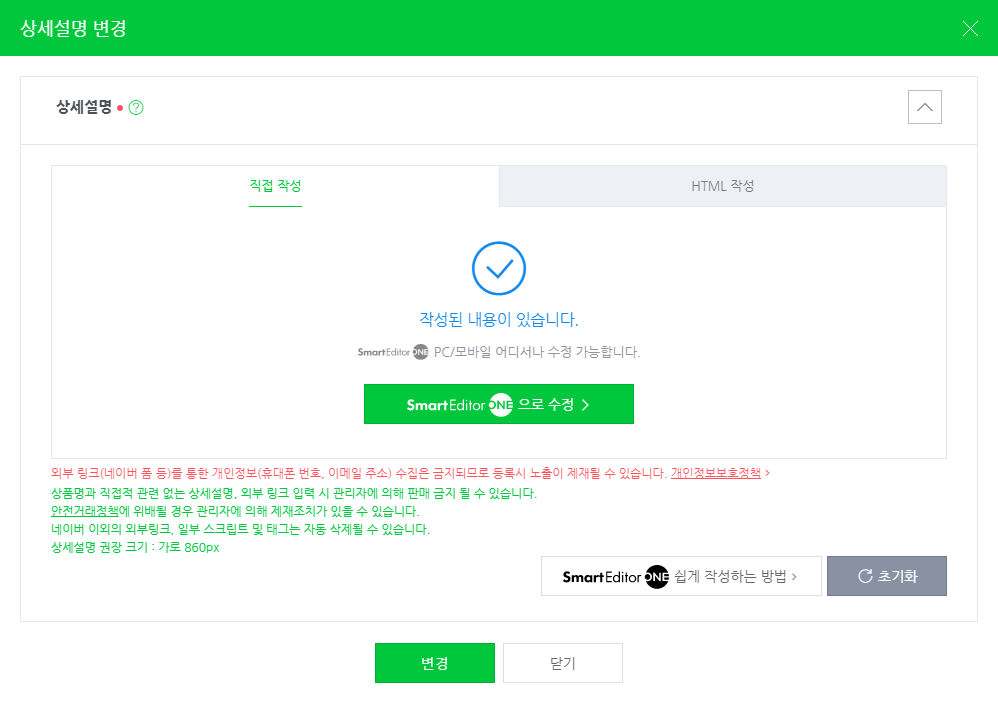Click the 작성된 내용이 있습니다 message text
This screenshot has height=708, width=998.
coord(498,319)
